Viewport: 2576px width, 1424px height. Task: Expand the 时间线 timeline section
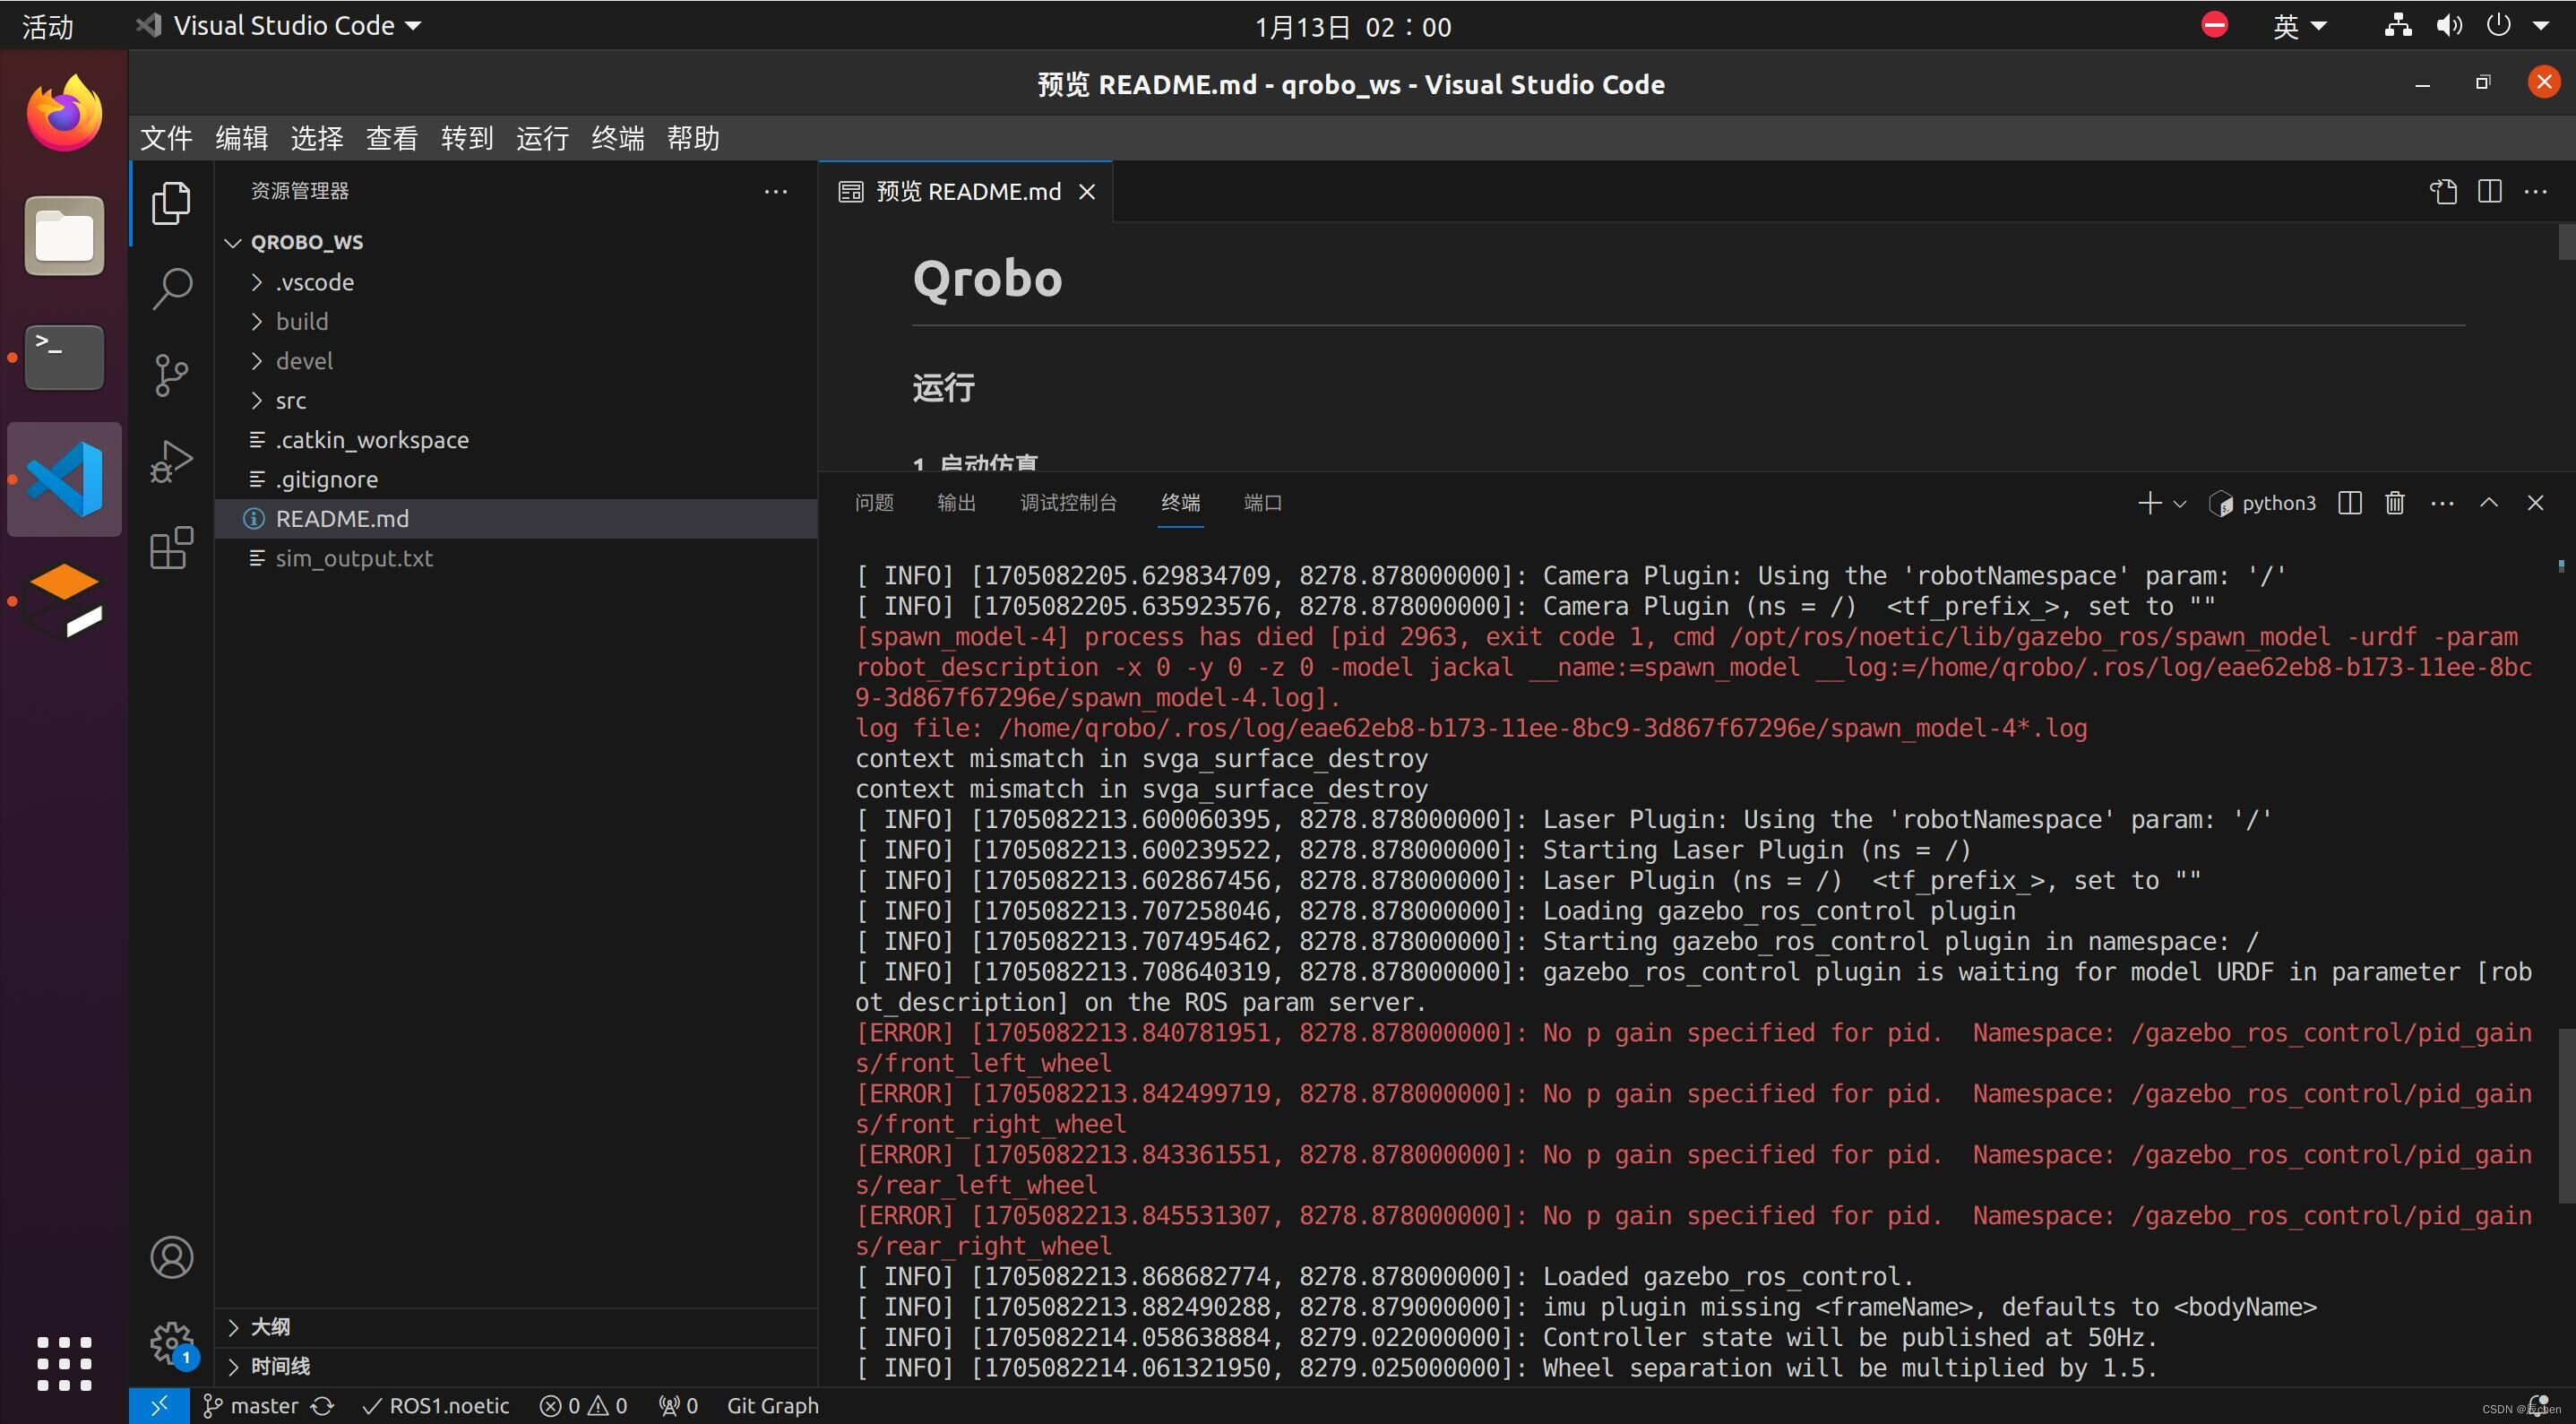(516, 1366)
